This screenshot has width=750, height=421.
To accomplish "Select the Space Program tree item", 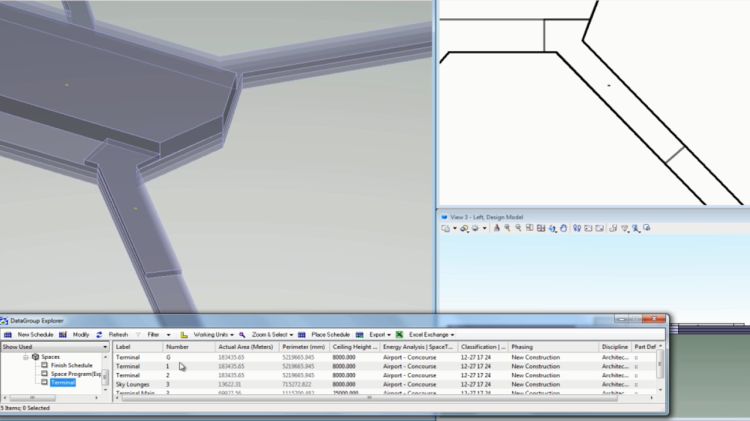I will 76,374.
